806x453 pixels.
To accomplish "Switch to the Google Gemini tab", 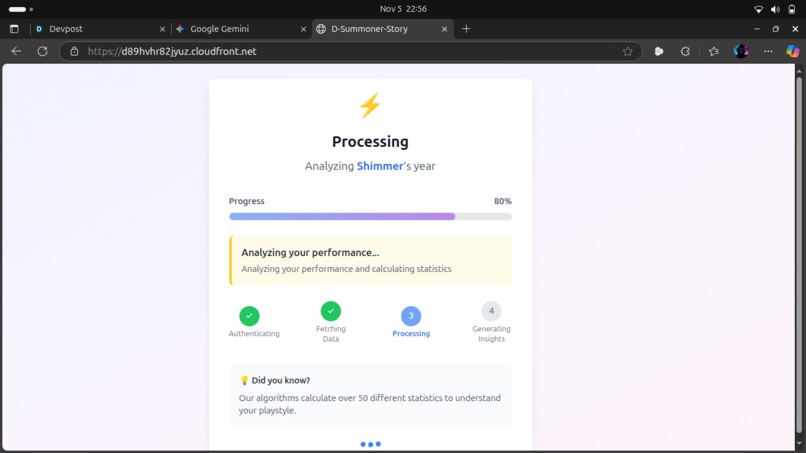I will [x=241, y=29].
